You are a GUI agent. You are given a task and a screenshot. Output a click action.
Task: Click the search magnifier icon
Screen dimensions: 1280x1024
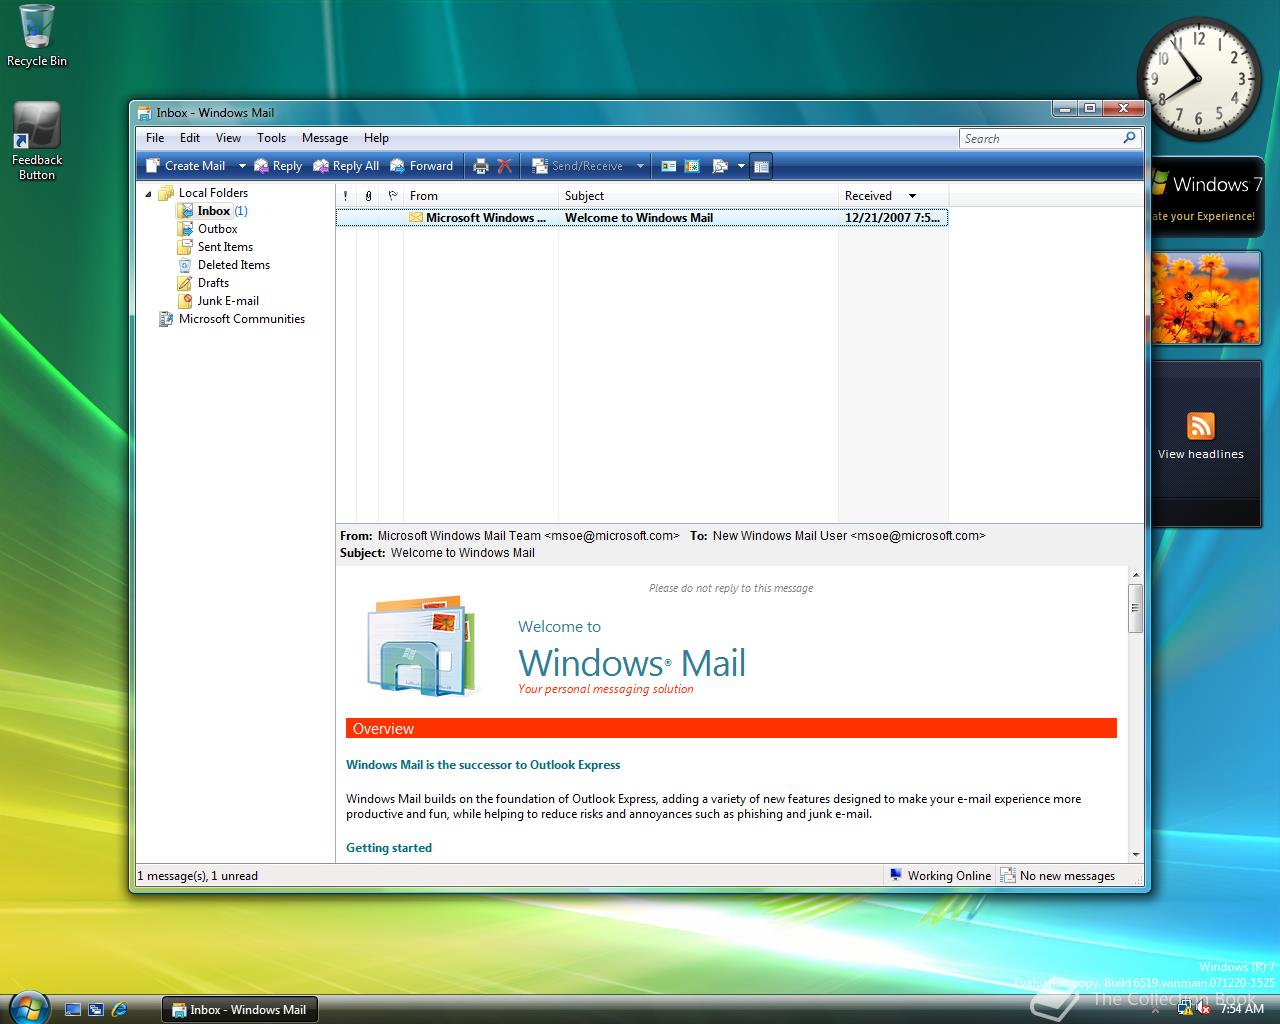point(1130,138)
